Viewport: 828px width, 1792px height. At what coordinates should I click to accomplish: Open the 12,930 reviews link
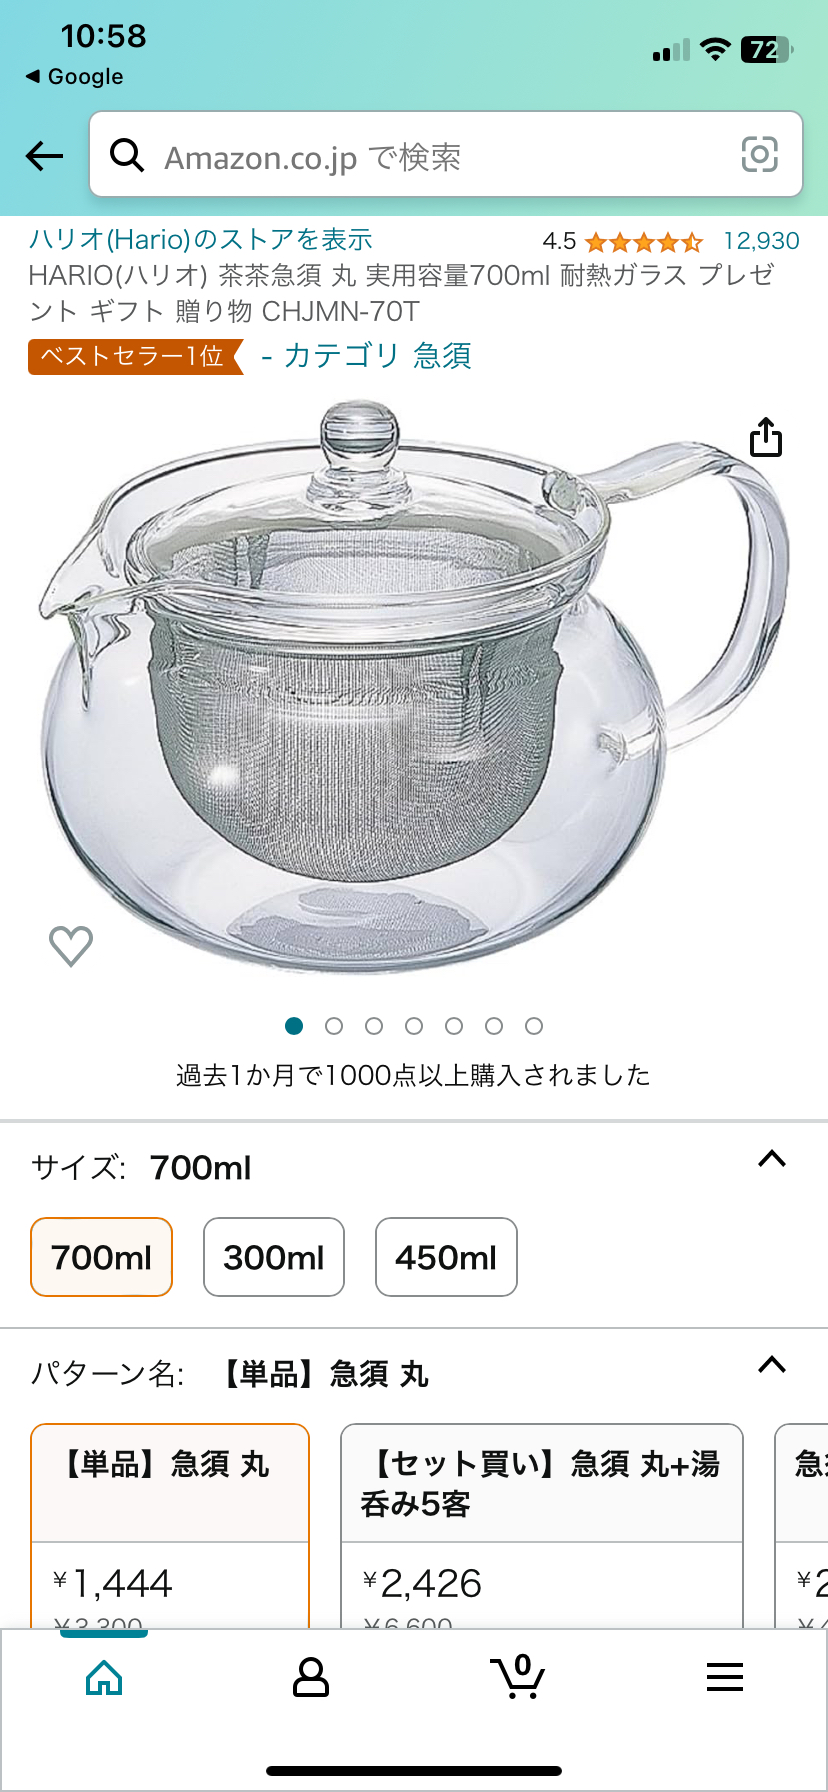pyautogui.click(x=761, y=241)
